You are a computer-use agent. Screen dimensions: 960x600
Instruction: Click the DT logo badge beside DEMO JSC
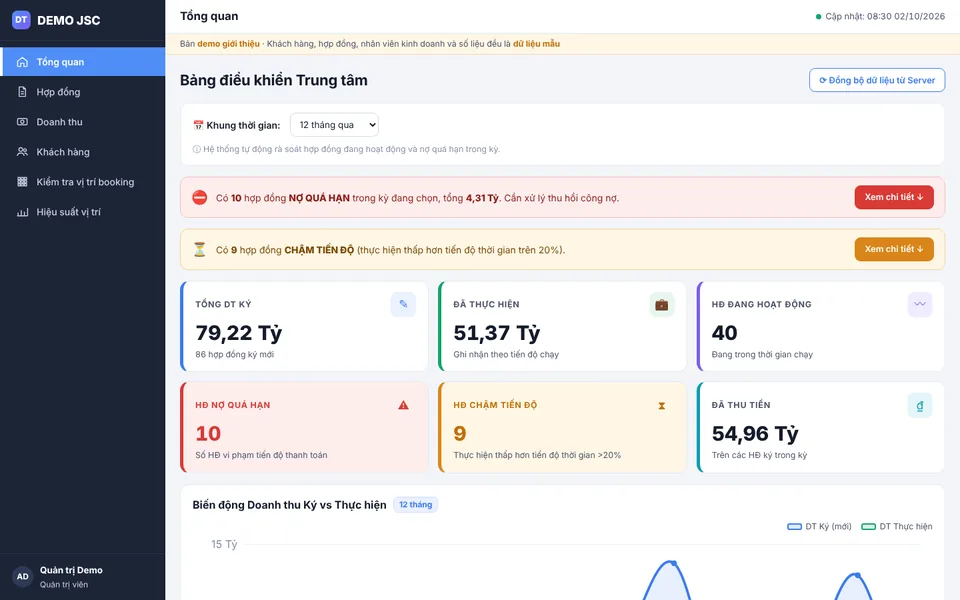pos(21,20)
